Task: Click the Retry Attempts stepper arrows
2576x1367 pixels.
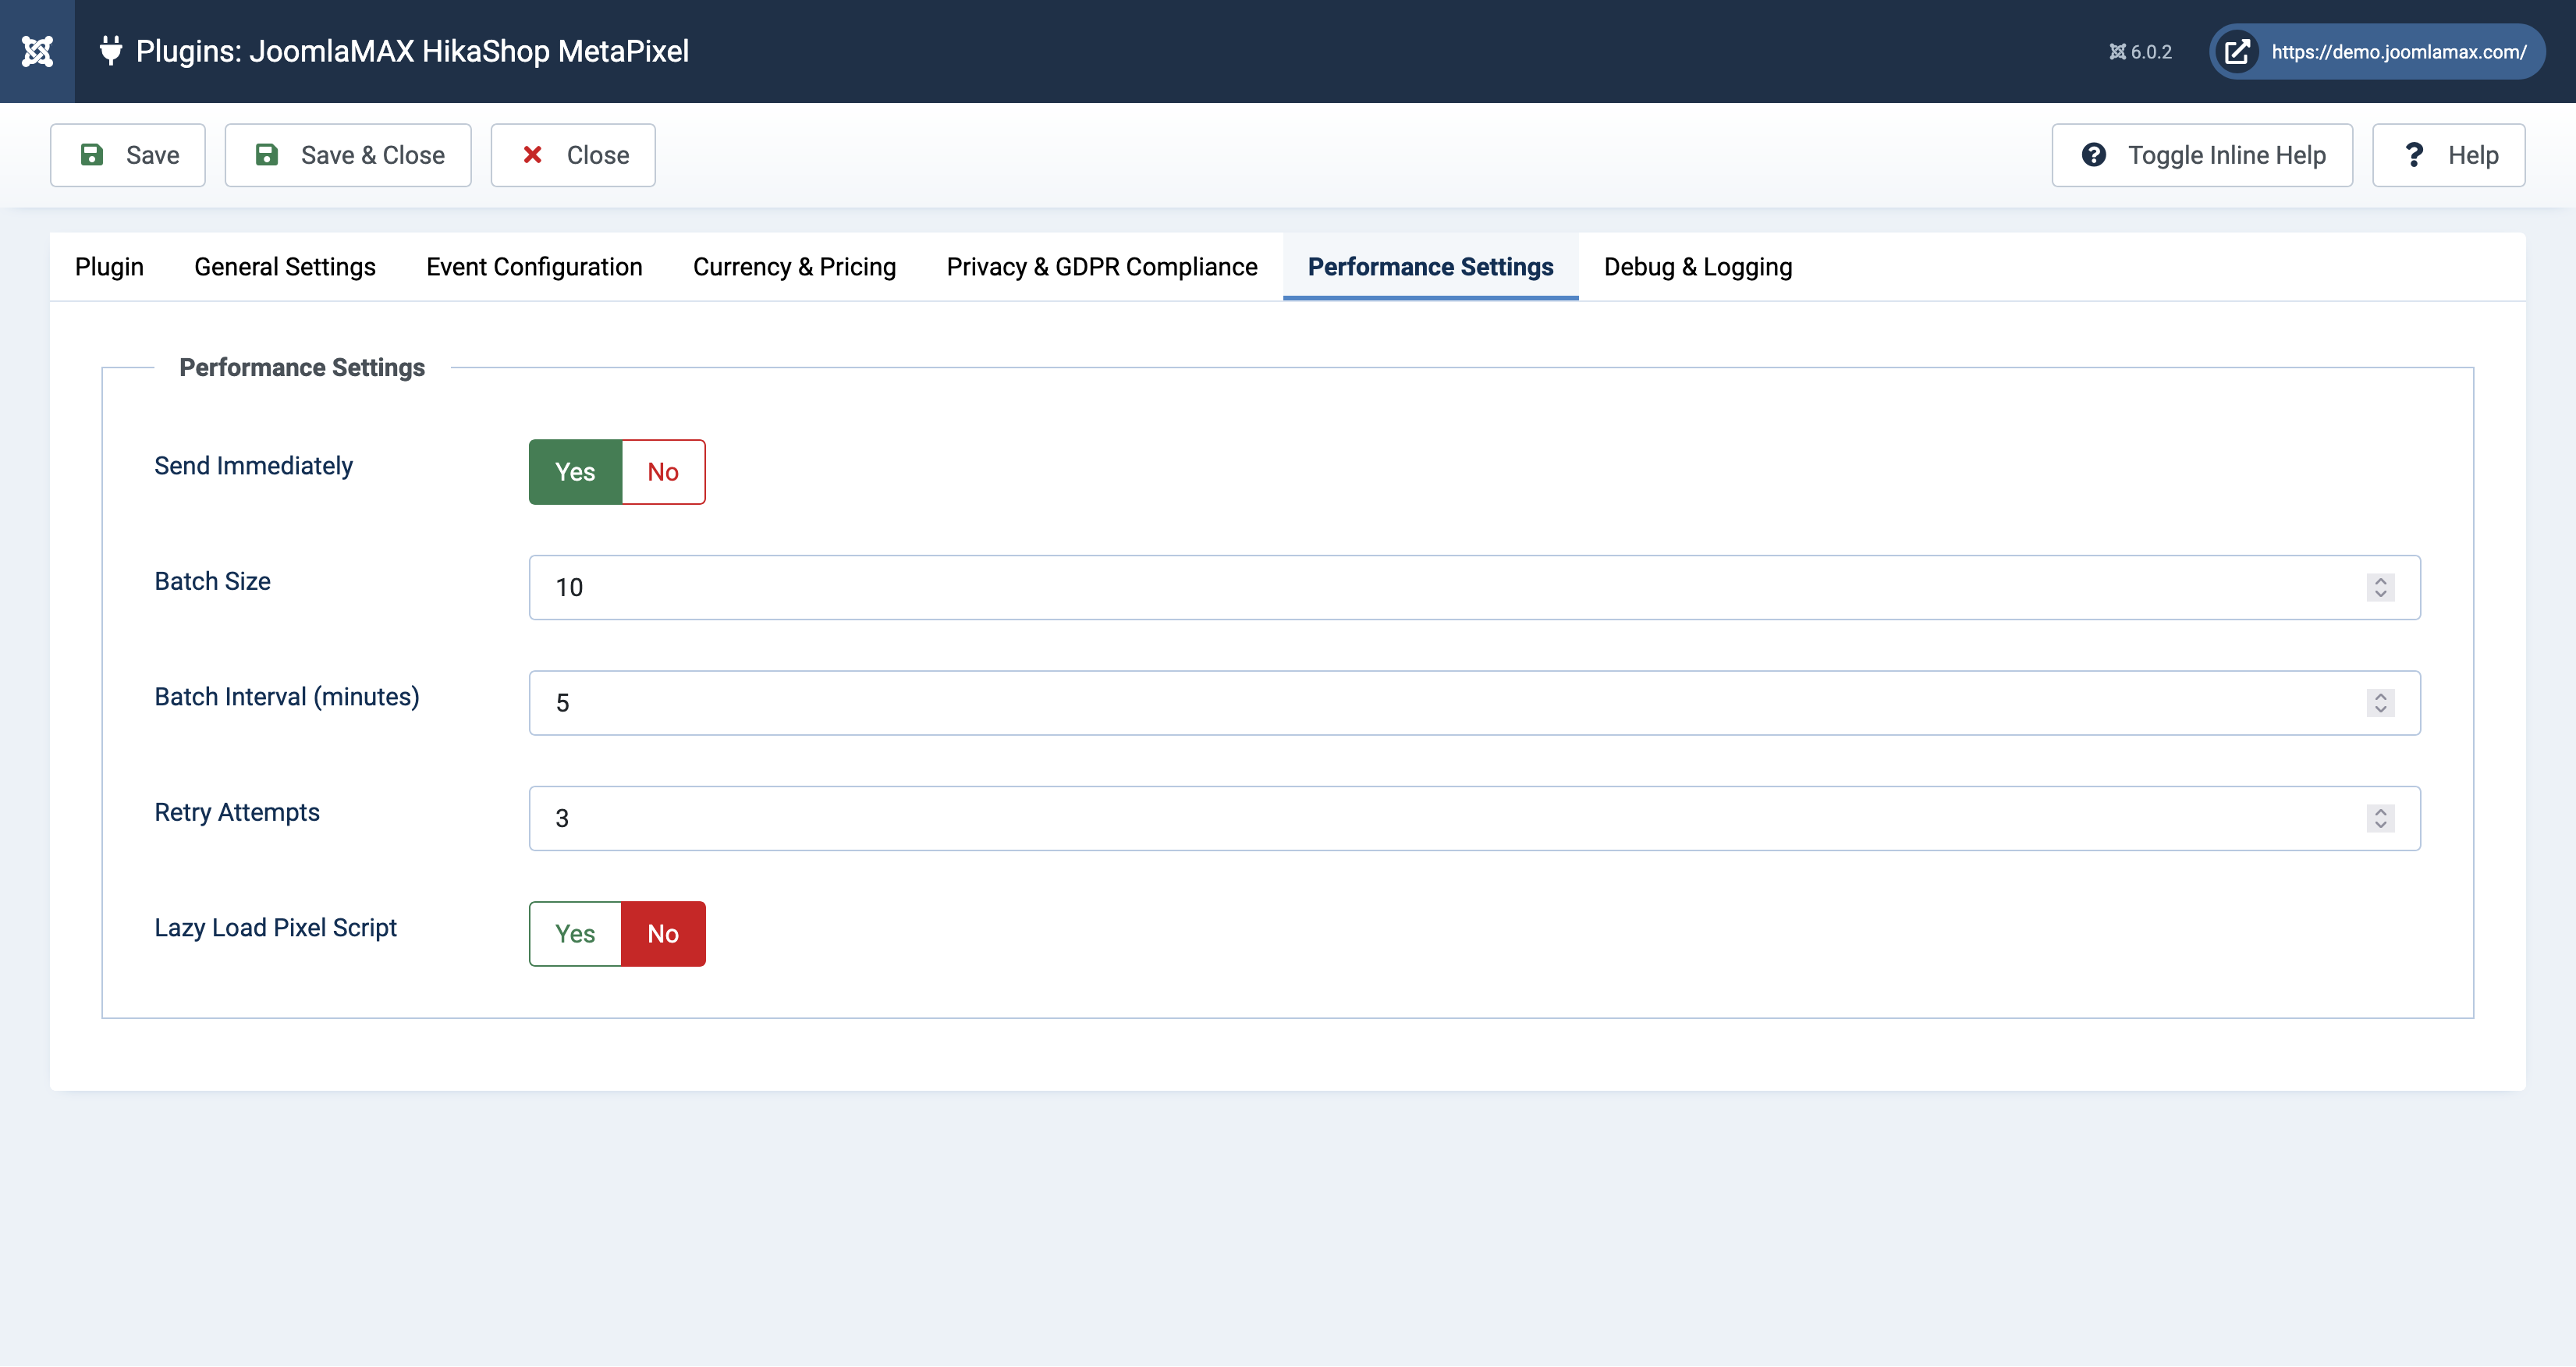Action: (x=2380, y=818)
